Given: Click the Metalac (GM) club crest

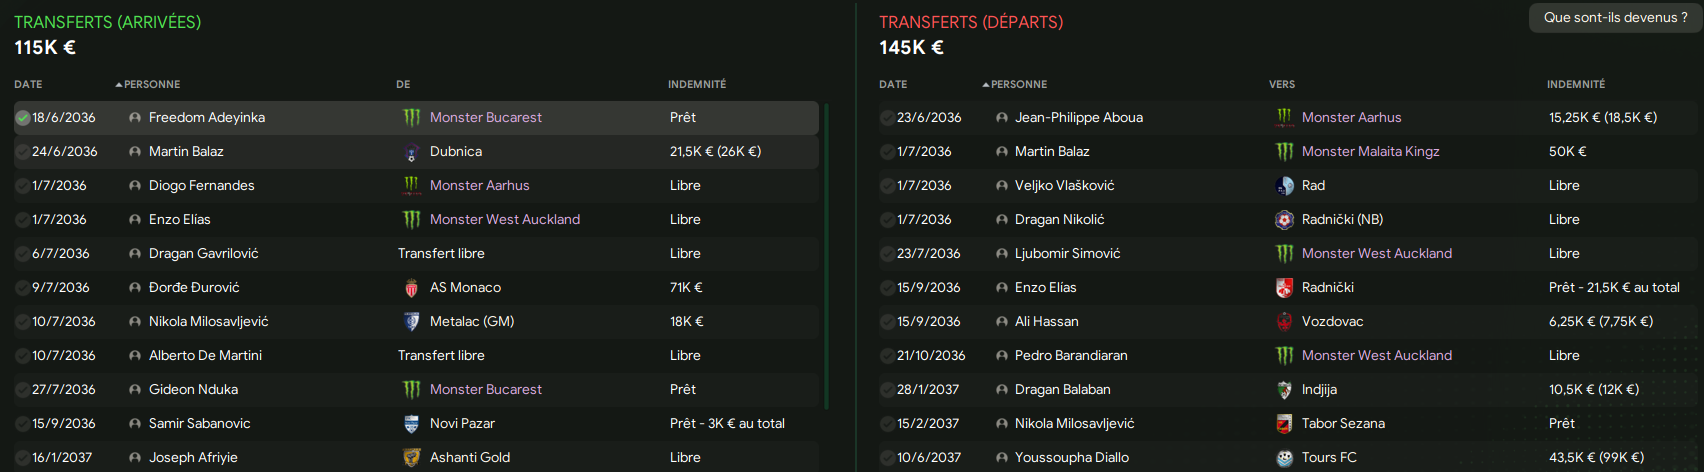Looking at the screenshot, I should (x=411, y=322).
